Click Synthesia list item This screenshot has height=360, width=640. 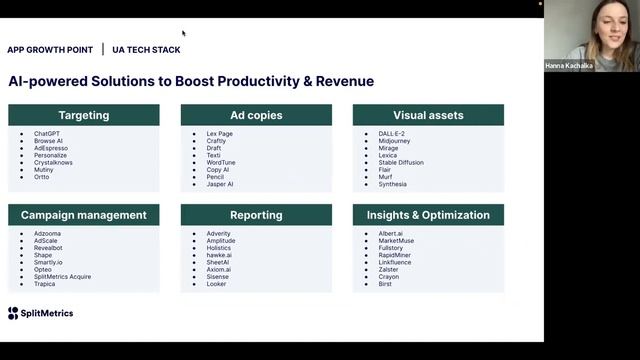(x=392, y=184)
